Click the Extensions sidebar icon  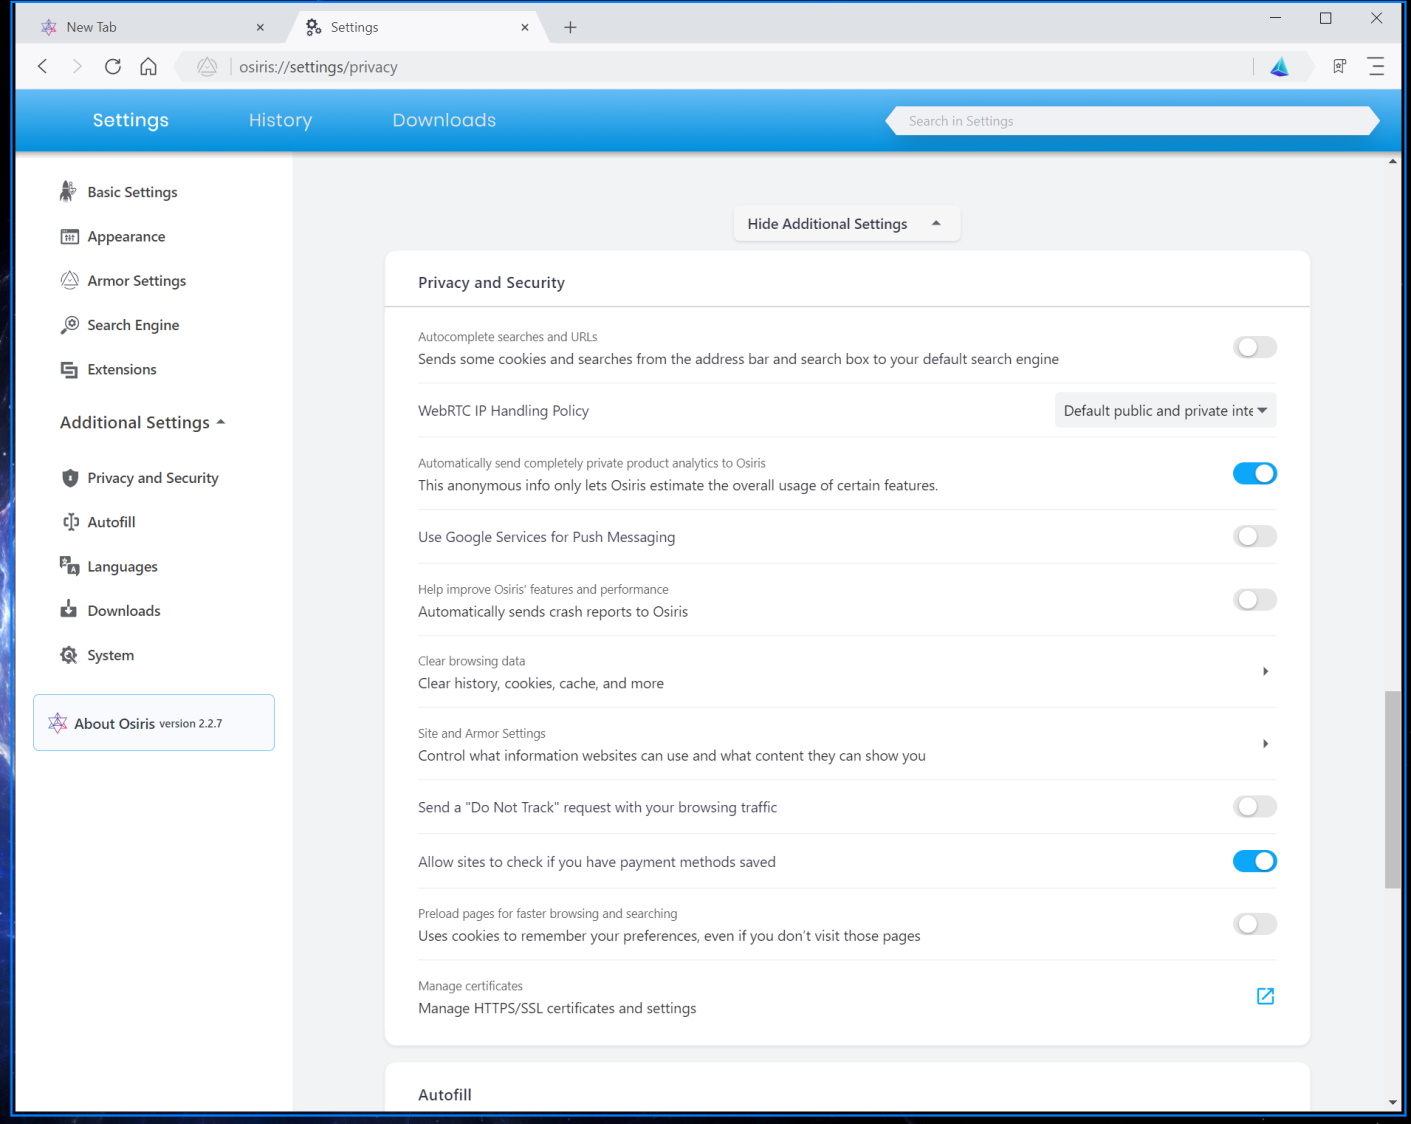click(69, 369)
